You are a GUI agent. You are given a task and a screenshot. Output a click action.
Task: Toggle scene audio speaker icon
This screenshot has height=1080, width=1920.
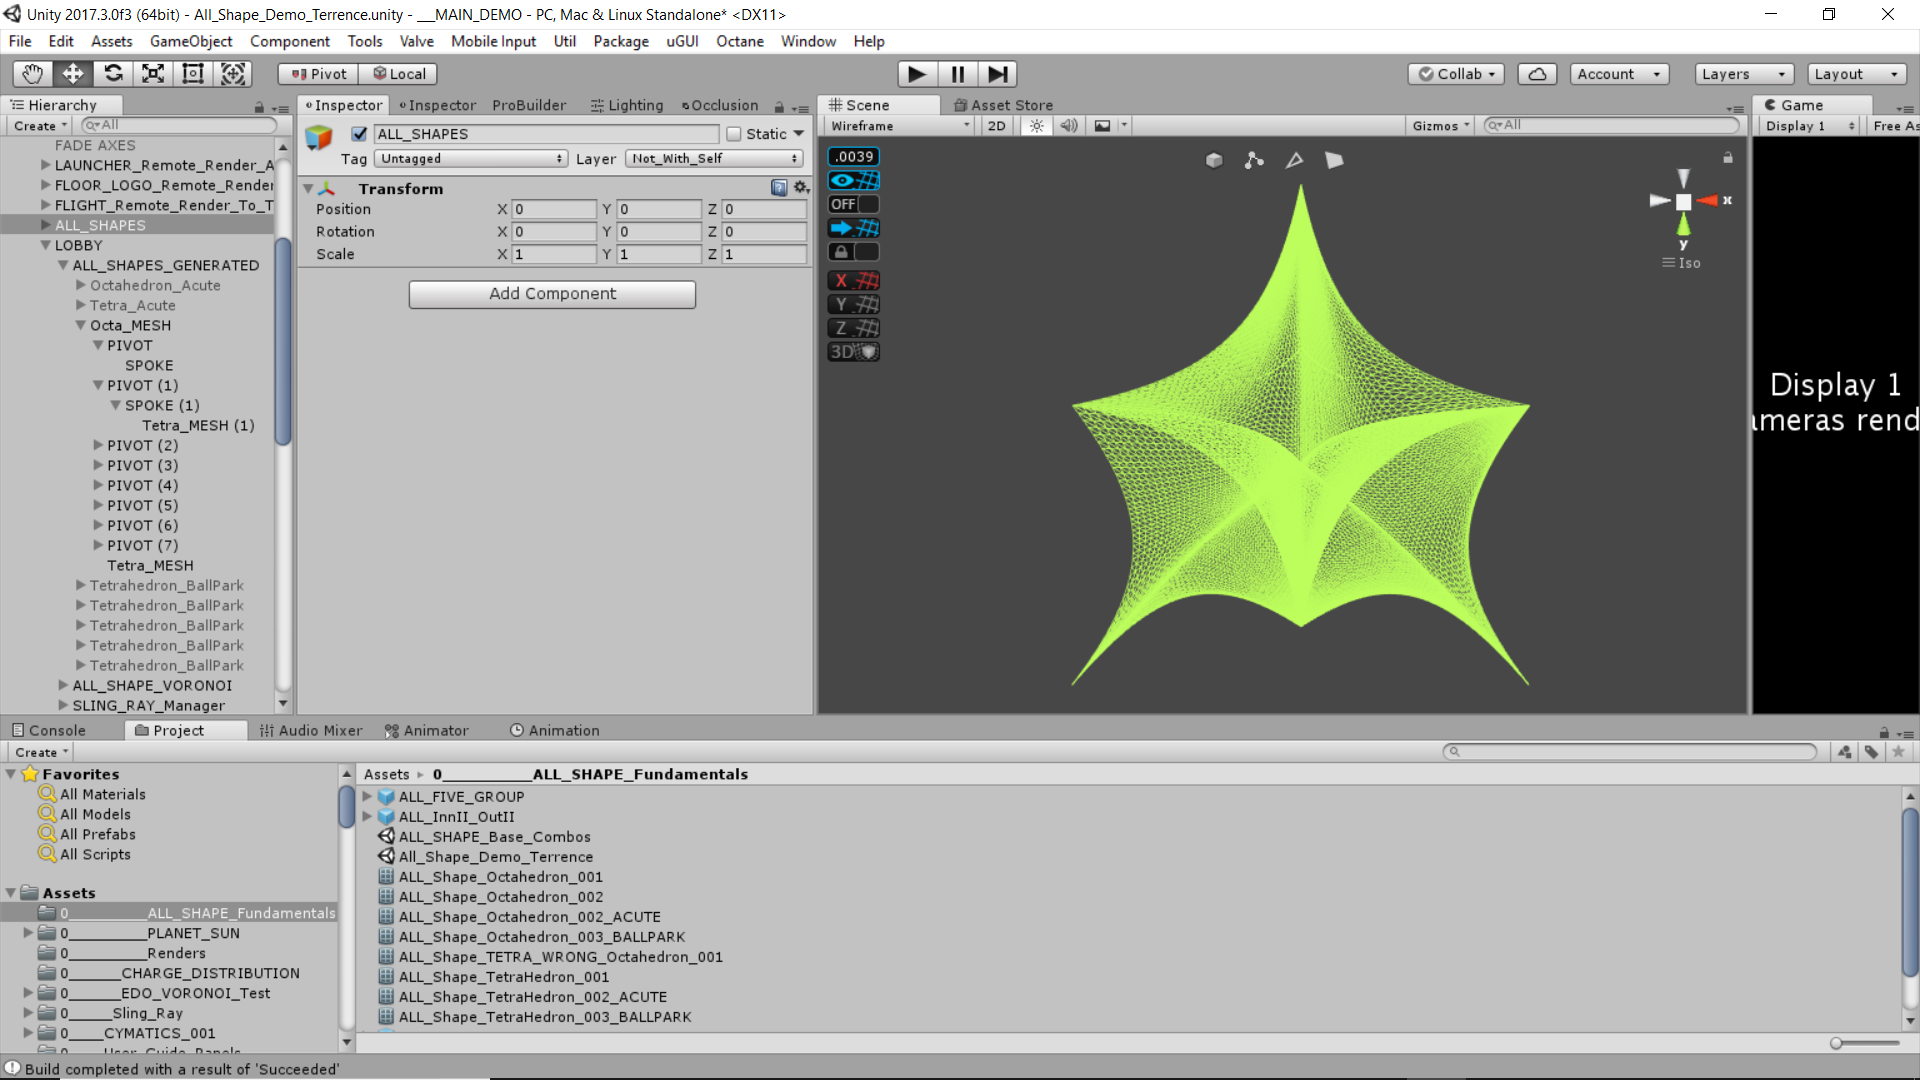click(x=1069, y=126)
